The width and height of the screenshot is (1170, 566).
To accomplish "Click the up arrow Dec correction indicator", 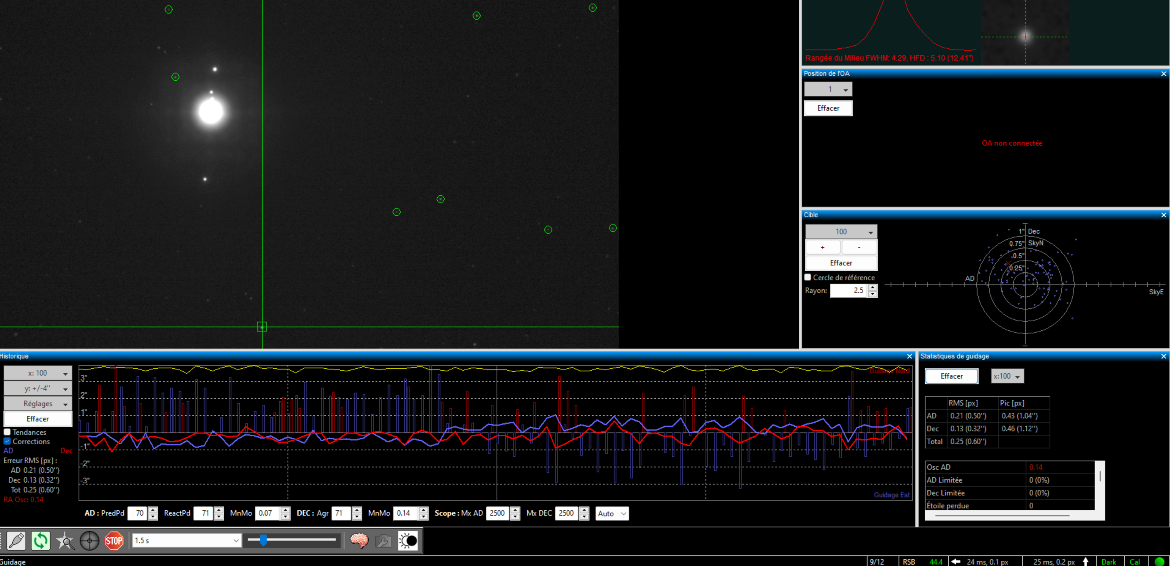I will [x=1085, y=561].
